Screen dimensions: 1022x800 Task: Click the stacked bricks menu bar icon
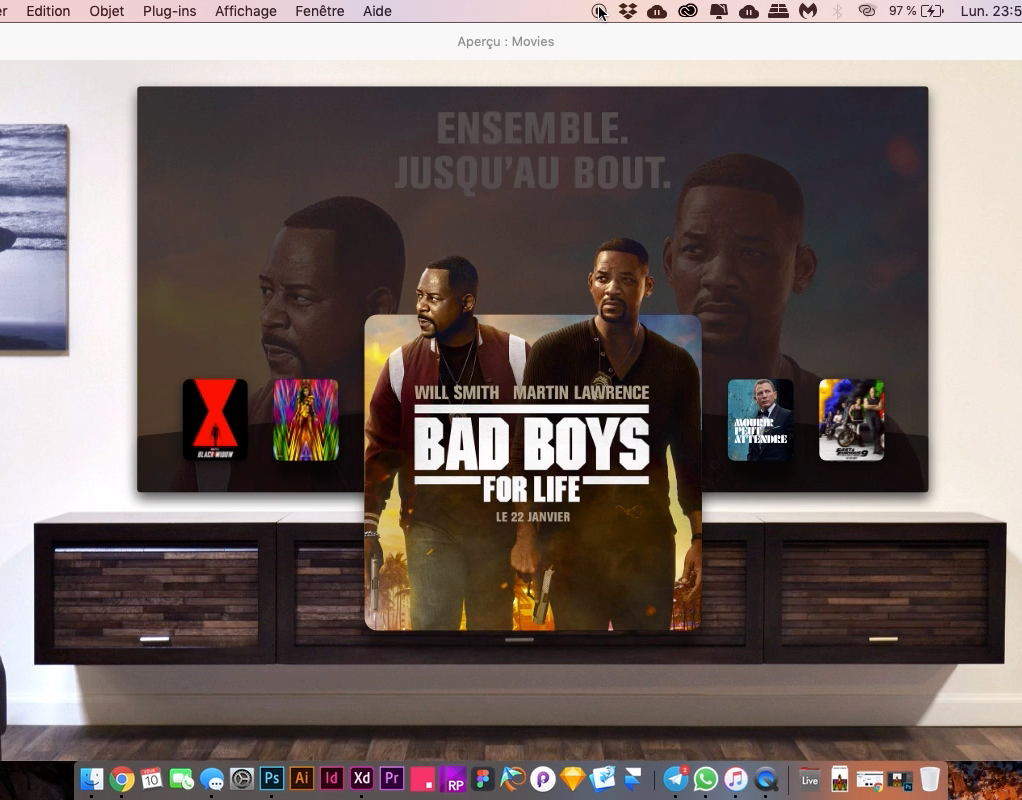(x=778, y=11)
